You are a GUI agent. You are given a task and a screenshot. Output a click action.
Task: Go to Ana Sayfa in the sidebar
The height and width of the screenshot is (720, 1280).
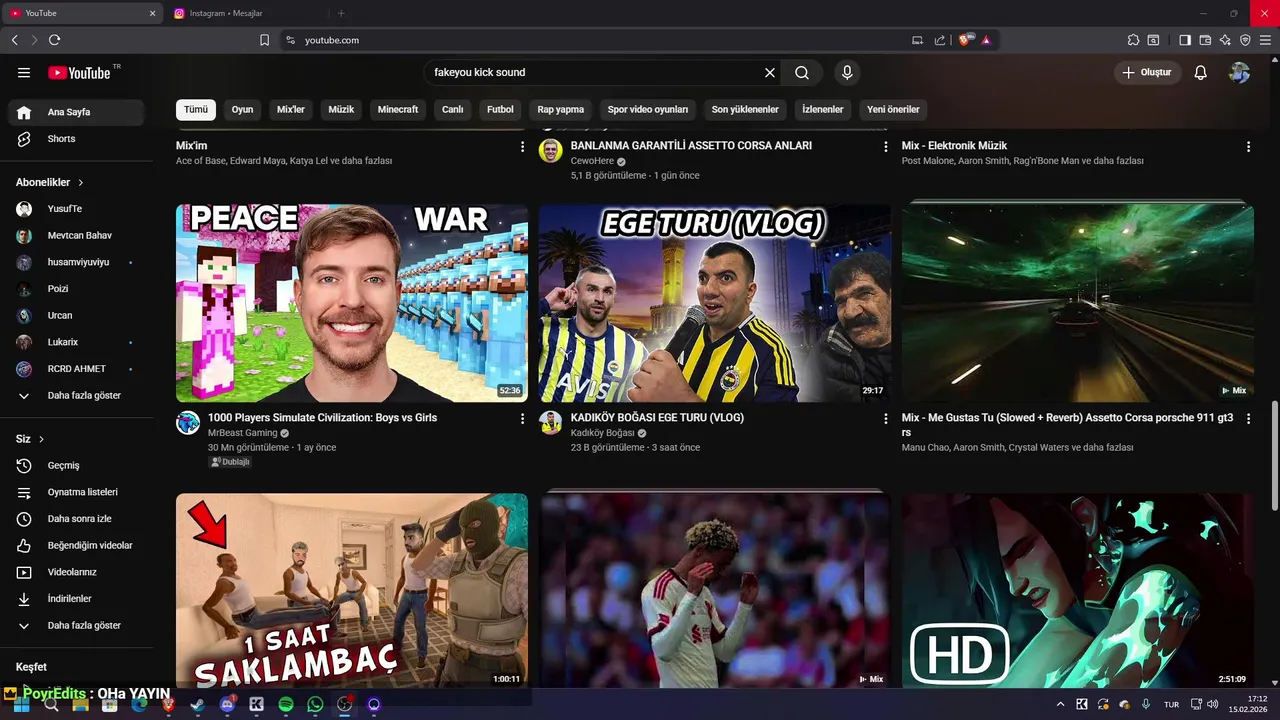tap(77, 112)
